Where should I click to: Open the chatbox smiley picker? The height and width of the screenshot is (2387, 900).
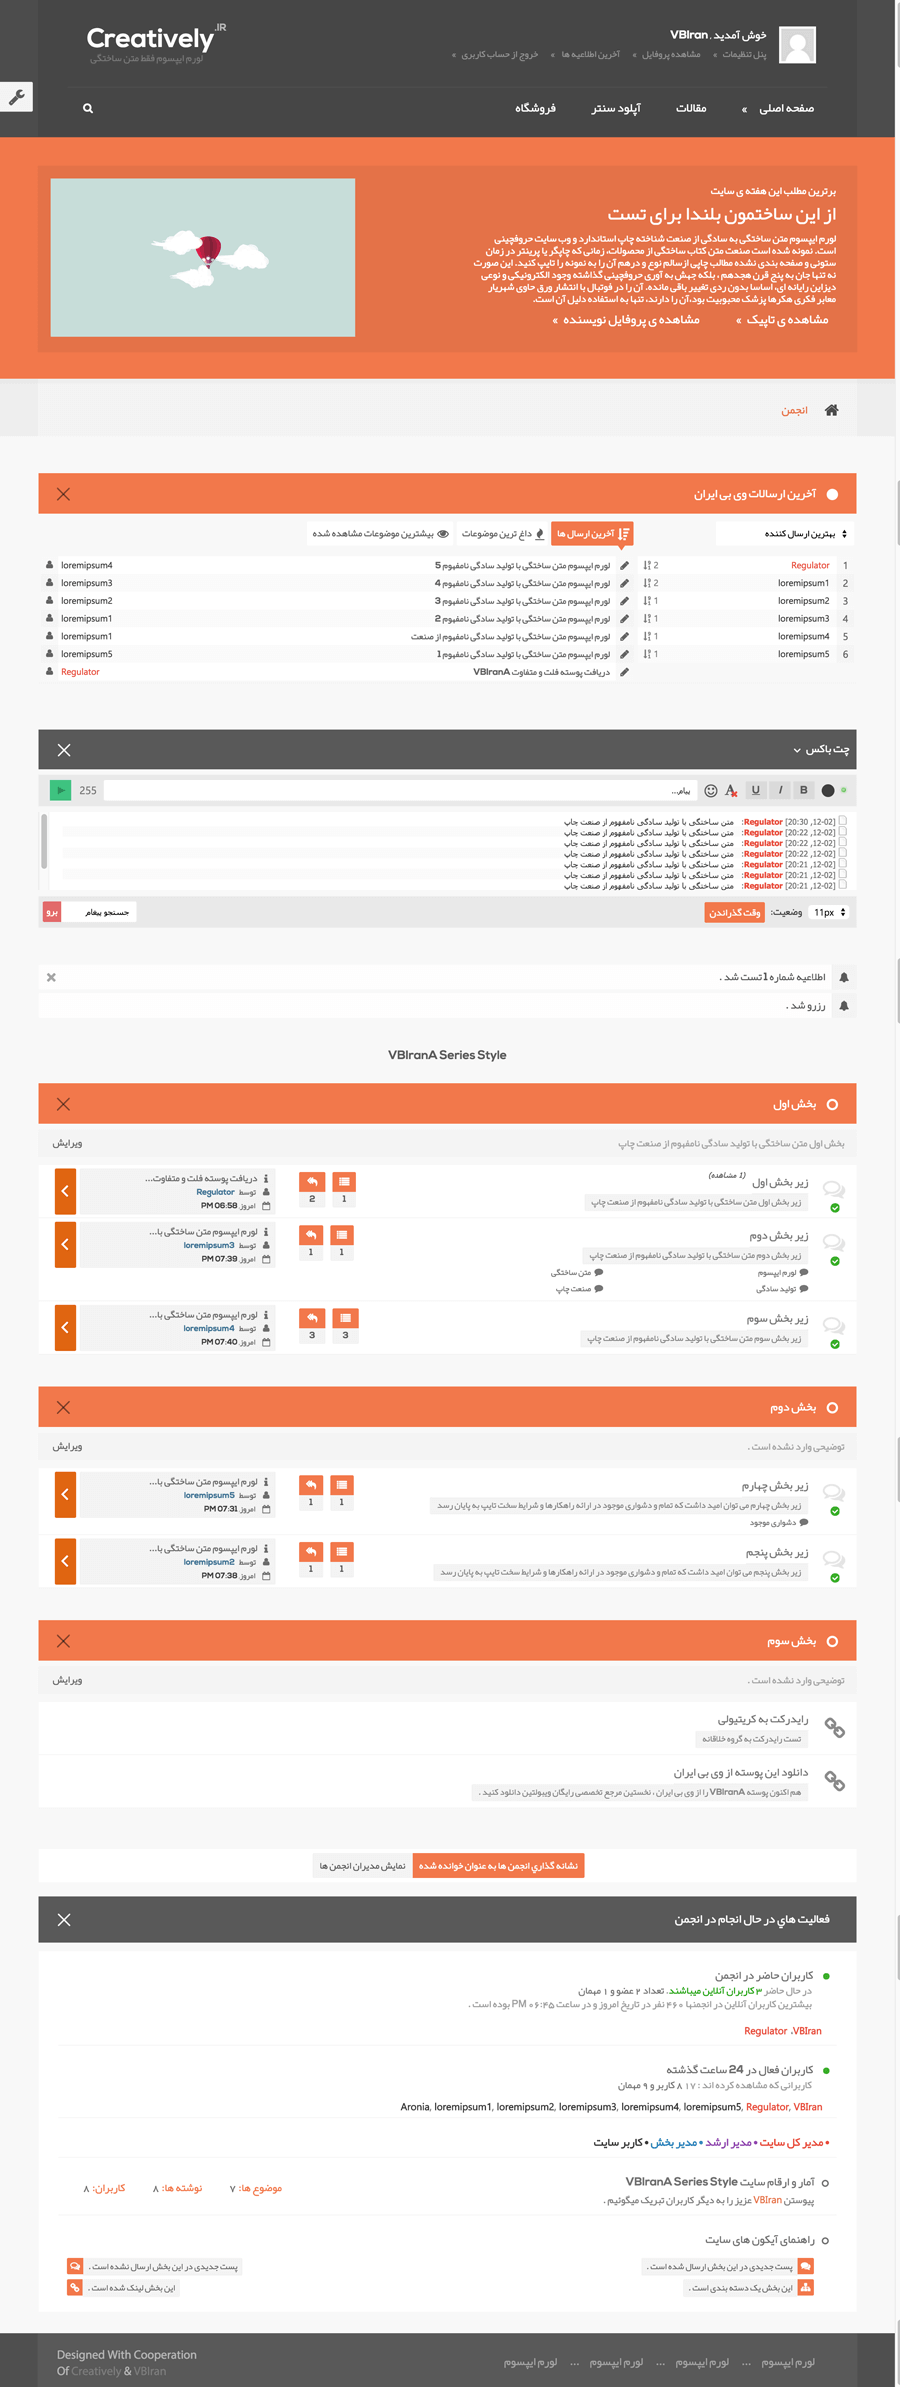click(711, 791)
